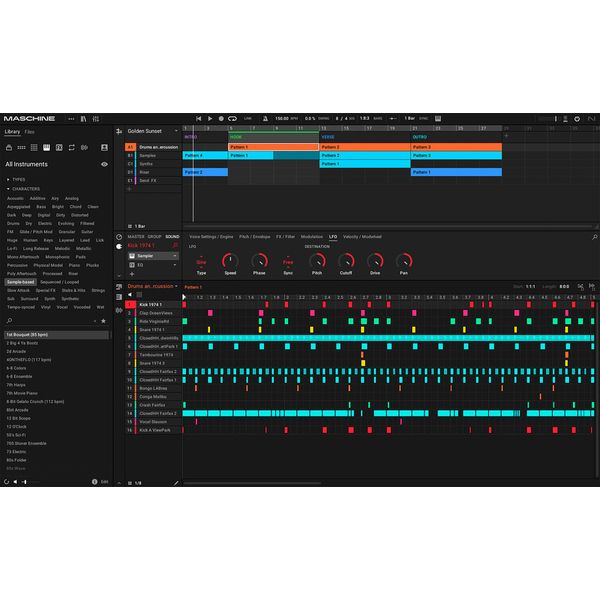Open the browser library icon in header
The width and height of the screenshot is (600, 600).
click(x=83, y=119)
